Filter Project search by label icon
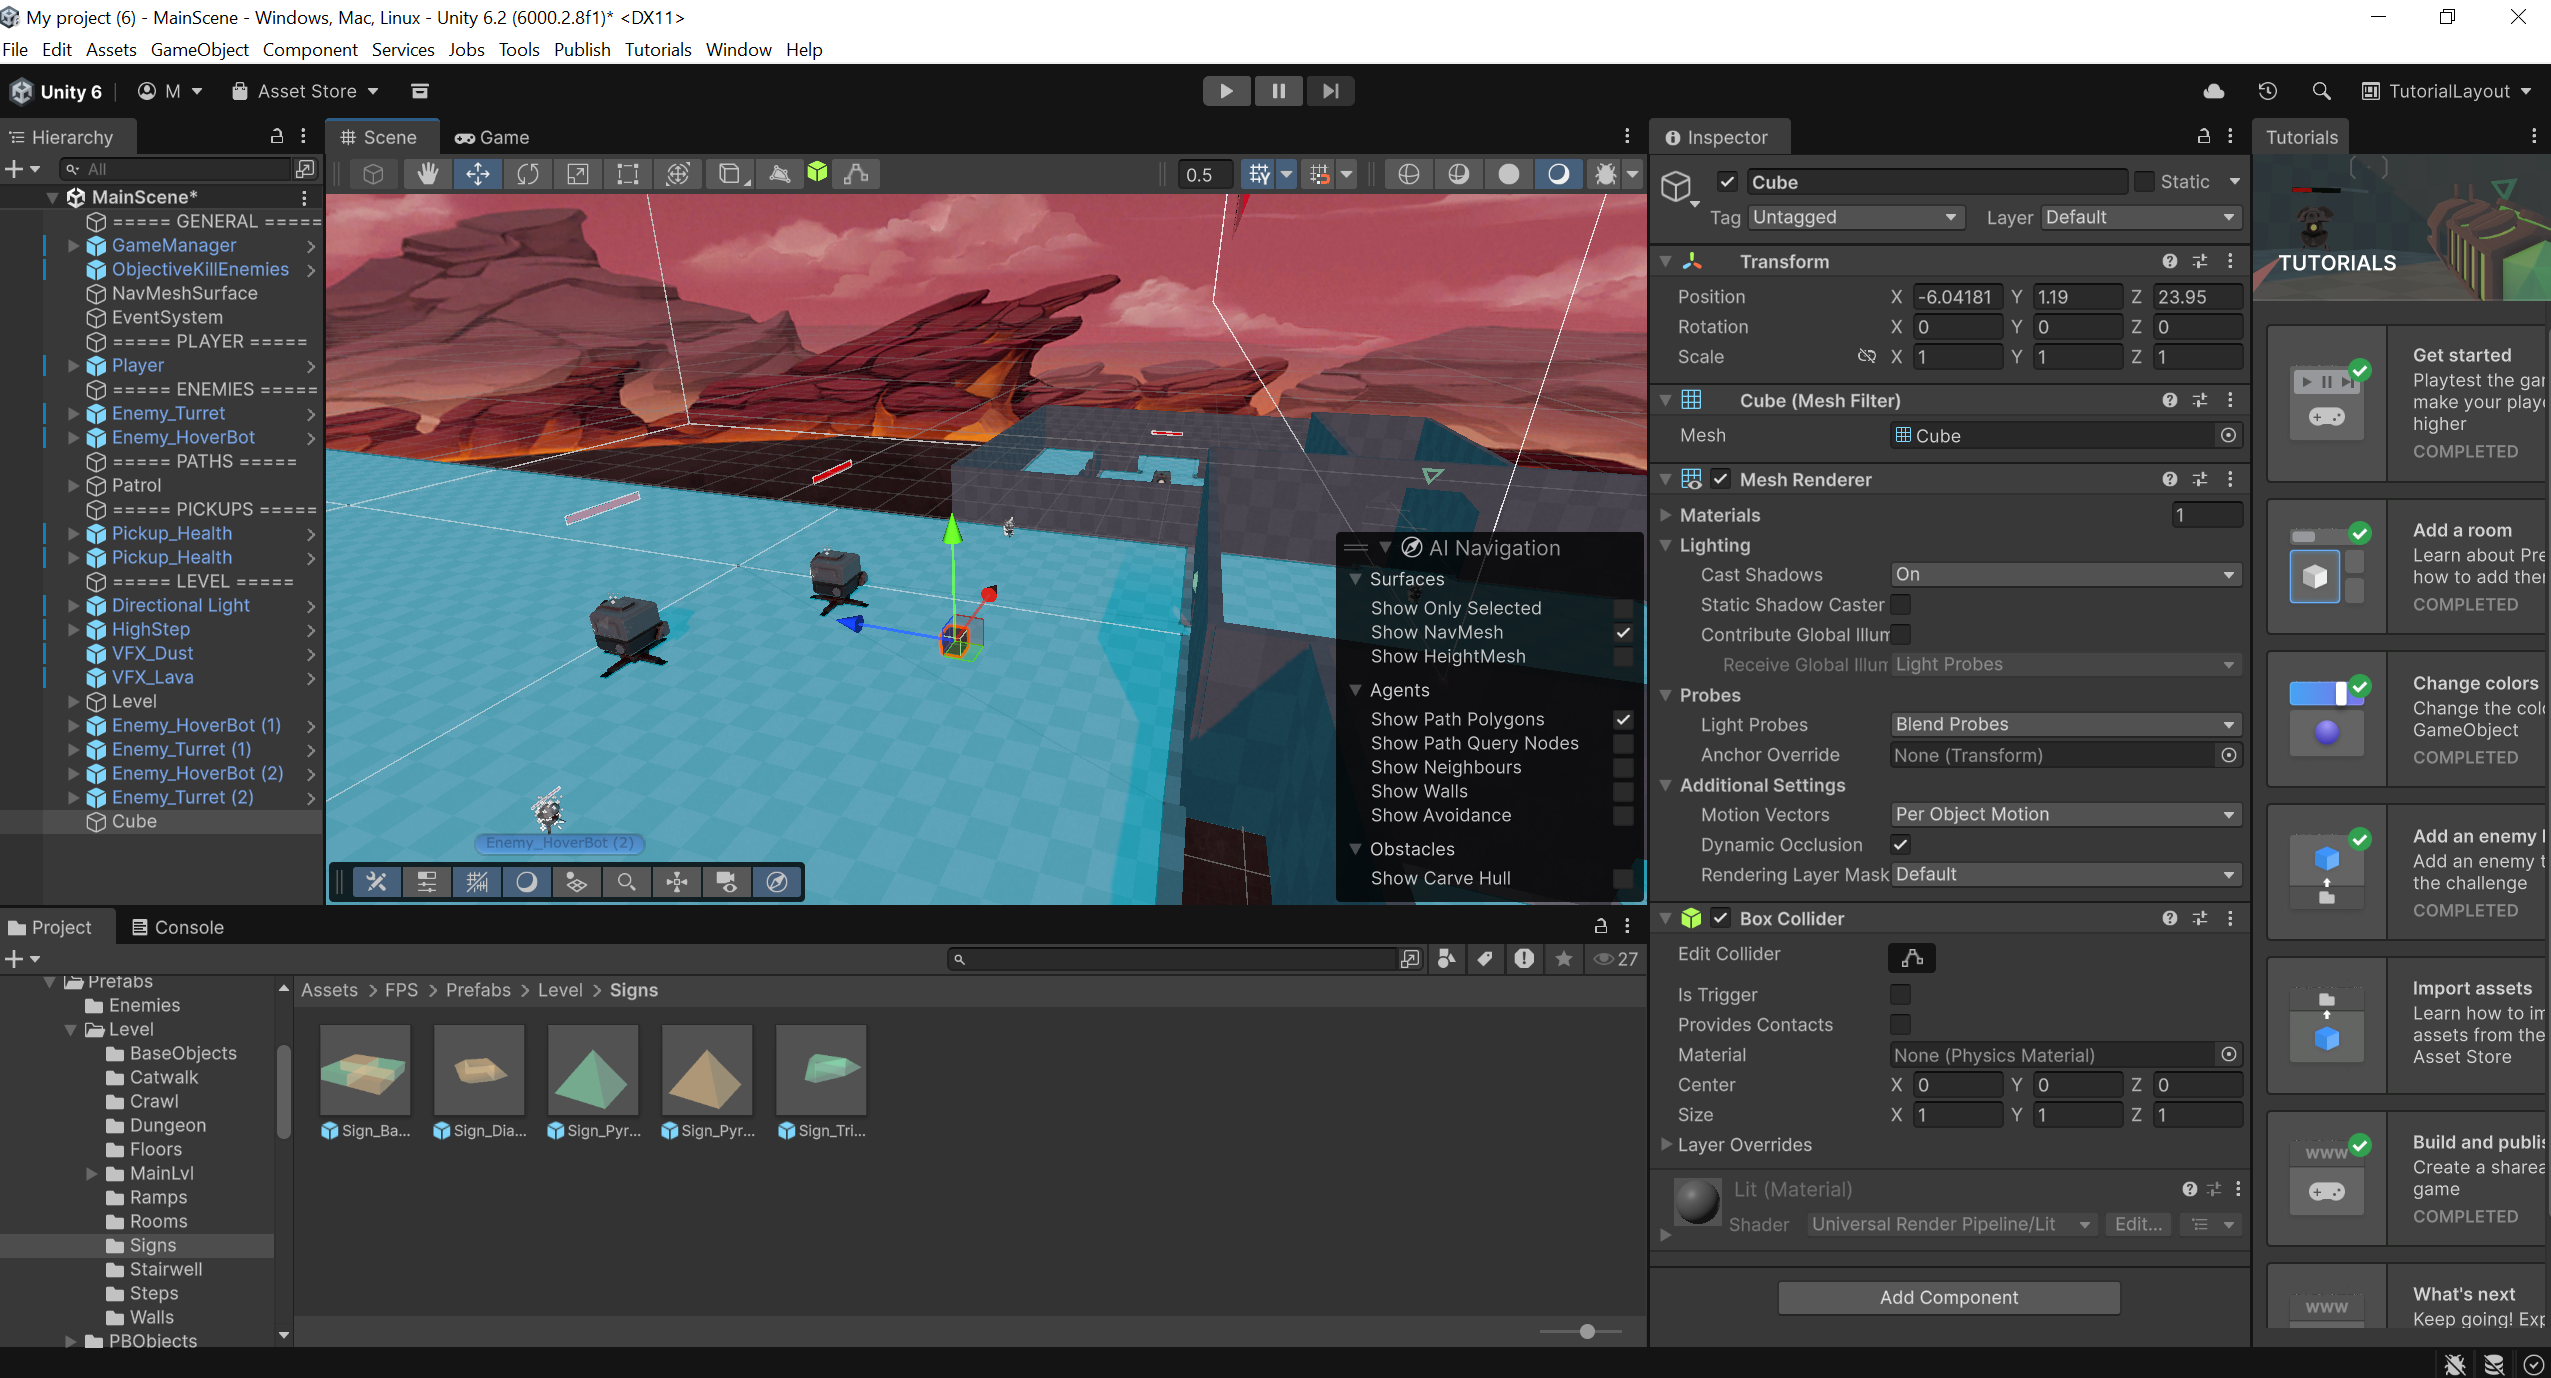 (1485, 958)
